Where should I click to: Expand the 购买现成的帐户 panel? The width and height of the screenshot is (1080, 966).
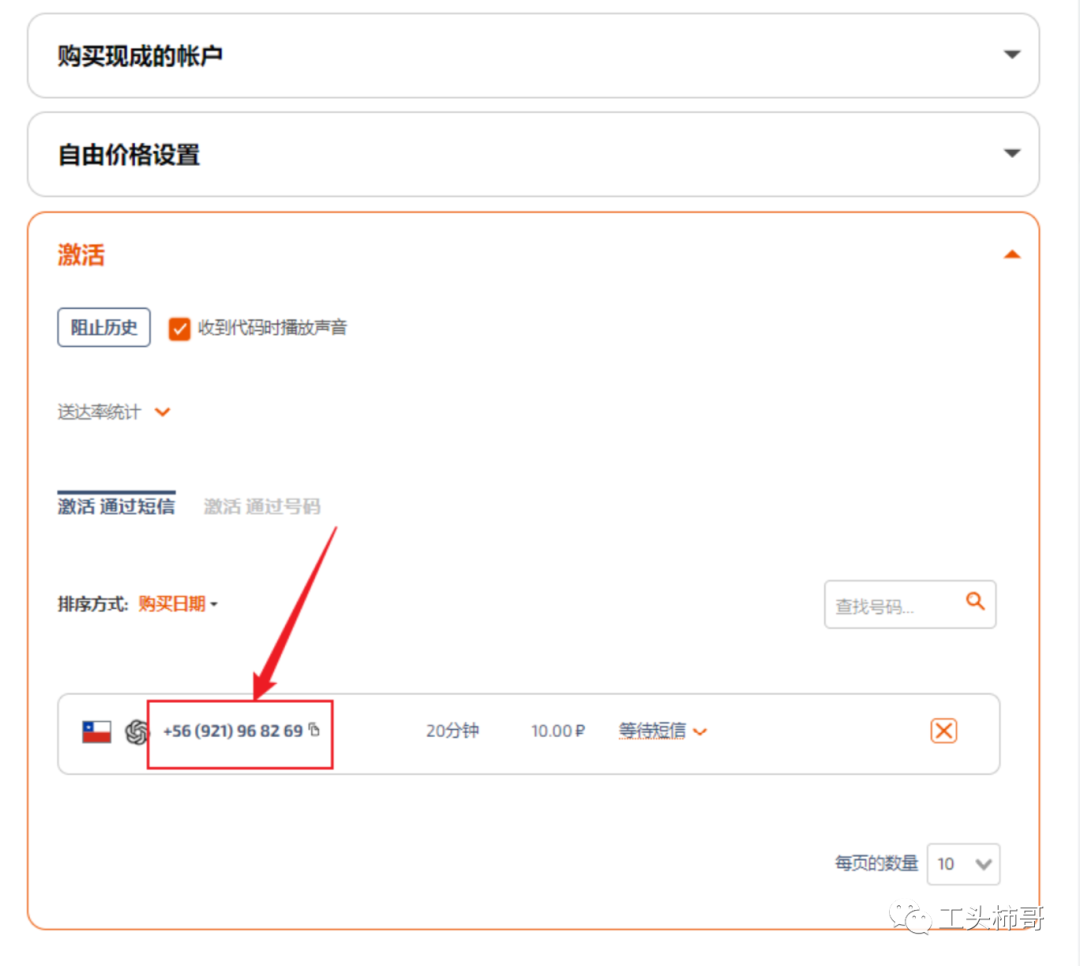(1012, 55)
